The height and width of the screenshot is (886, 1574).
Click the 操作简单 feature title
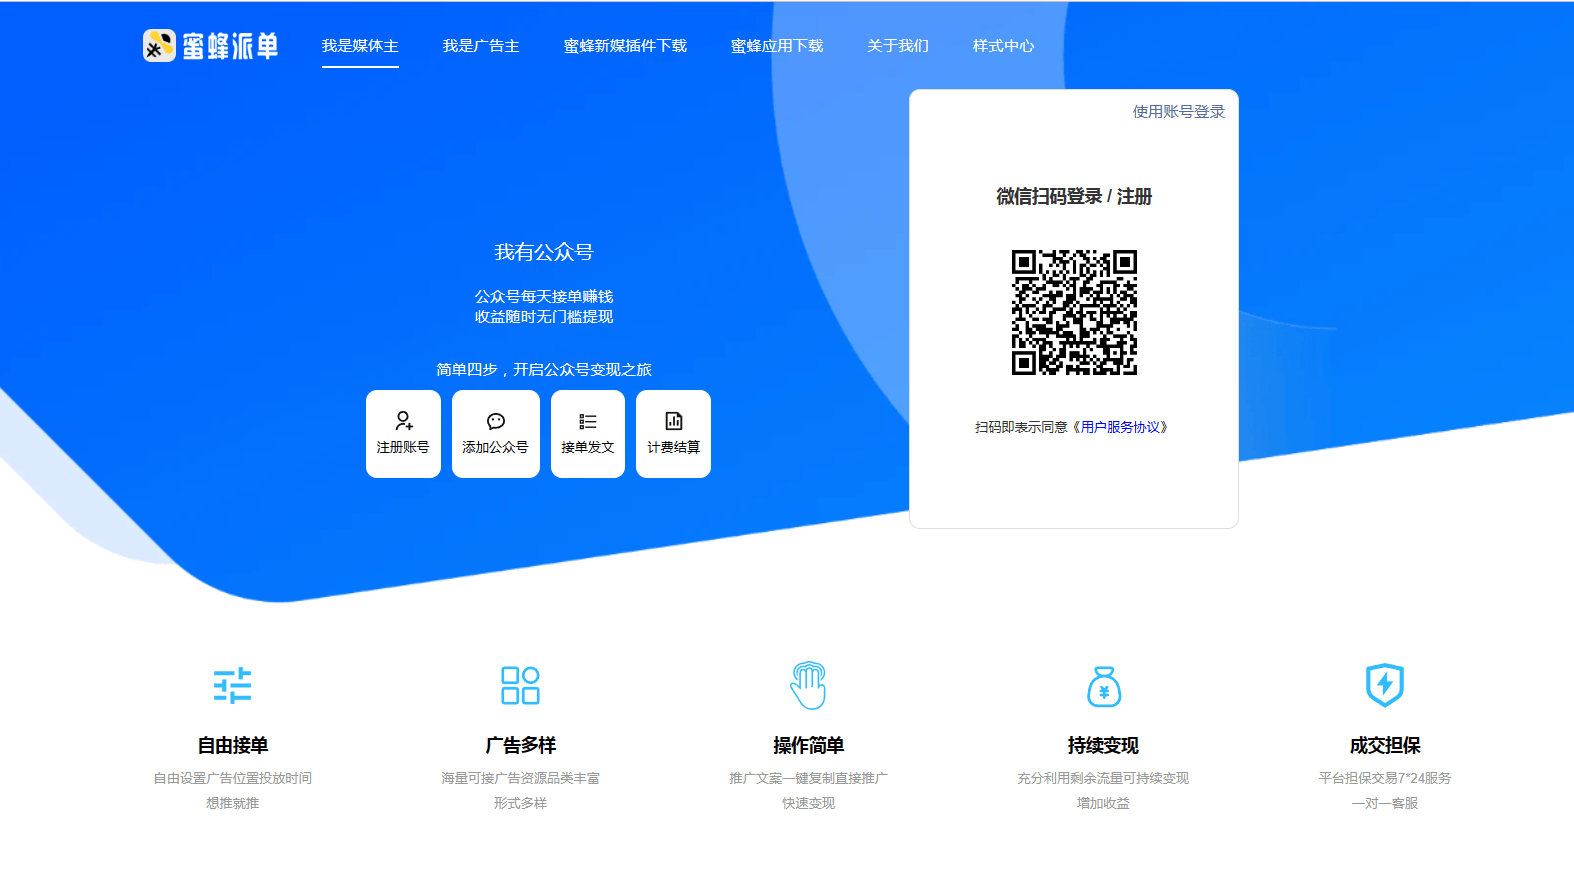pos(808,745)
